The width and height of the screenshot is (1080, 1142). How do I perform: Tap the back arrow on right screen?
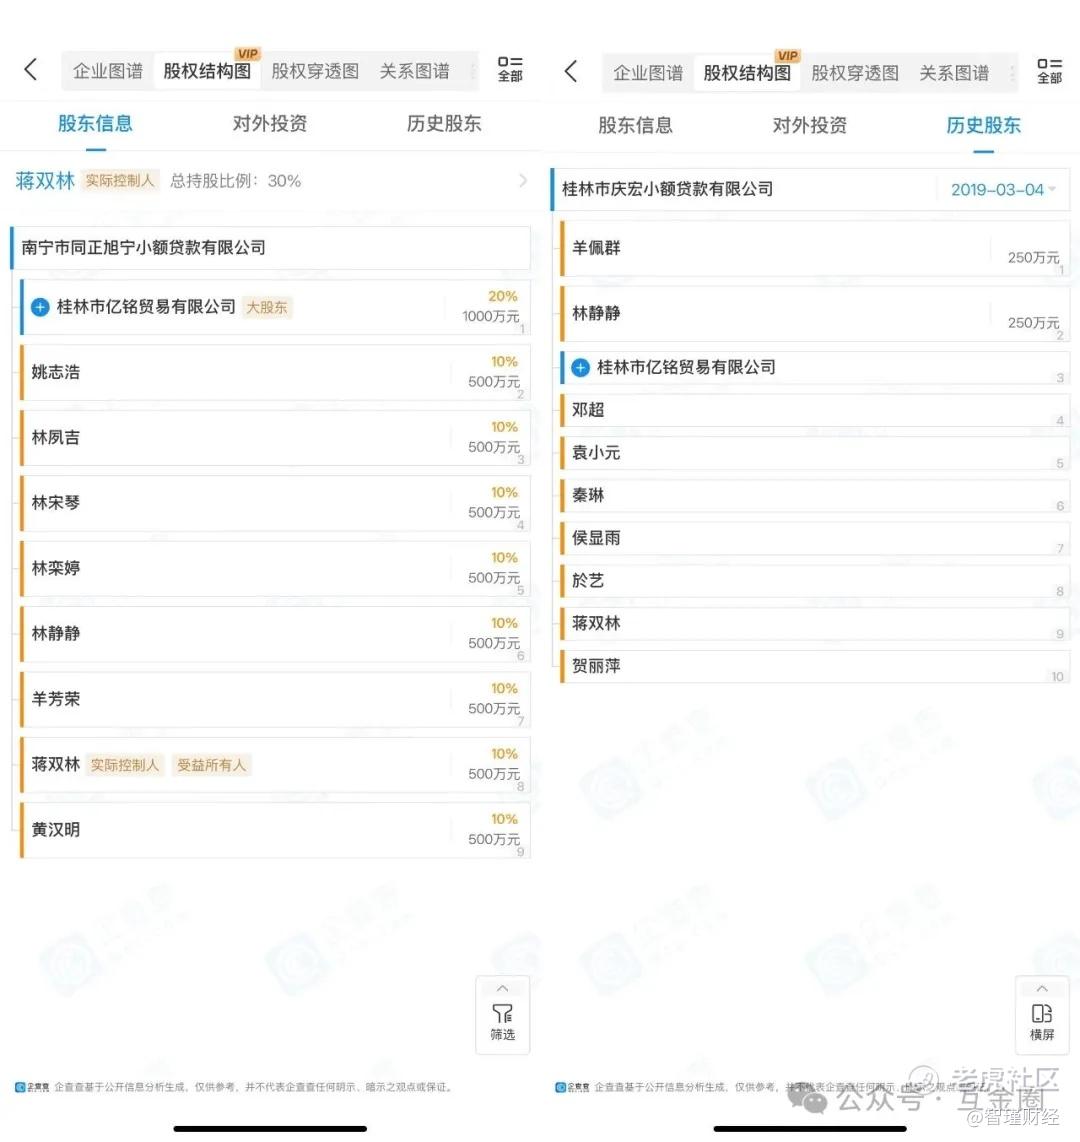pos(571,71)
